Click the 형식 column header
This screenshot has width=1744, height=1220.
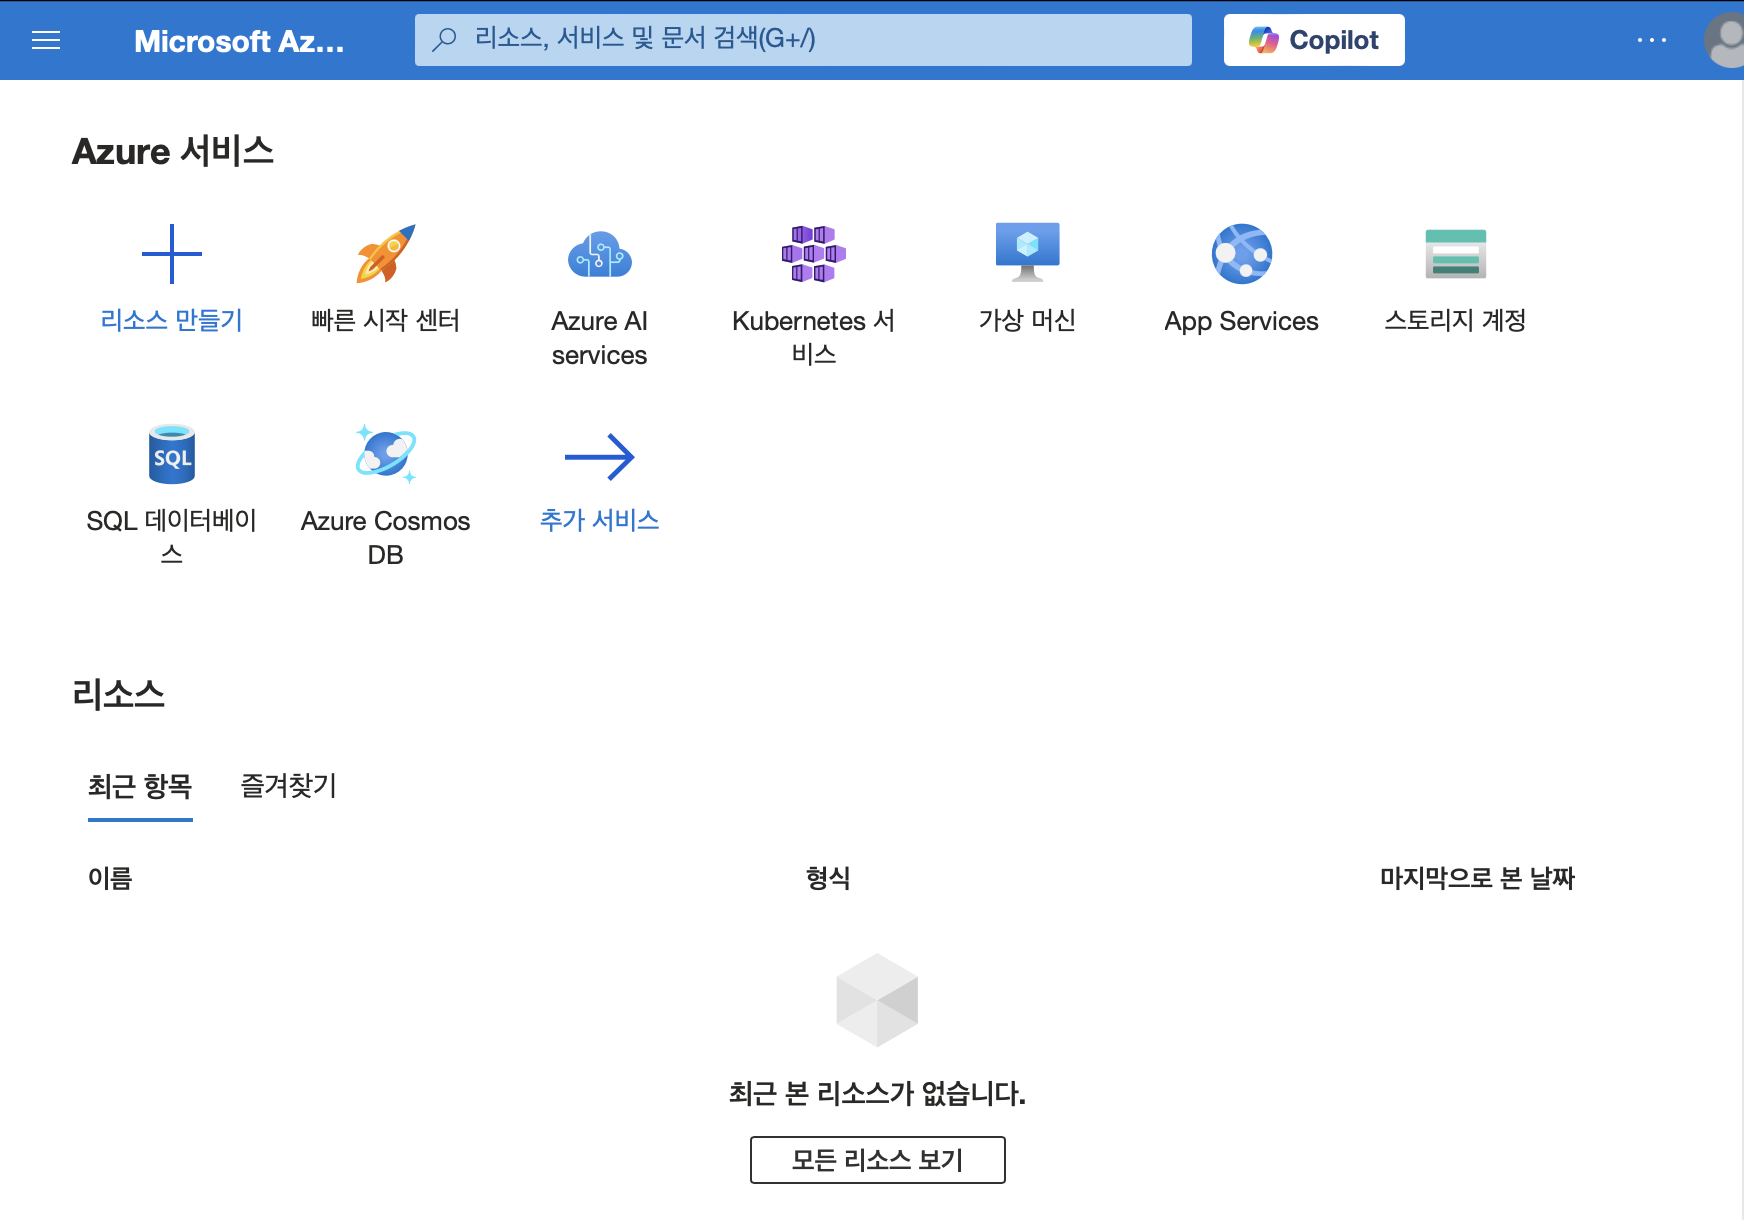click(828, 878)
